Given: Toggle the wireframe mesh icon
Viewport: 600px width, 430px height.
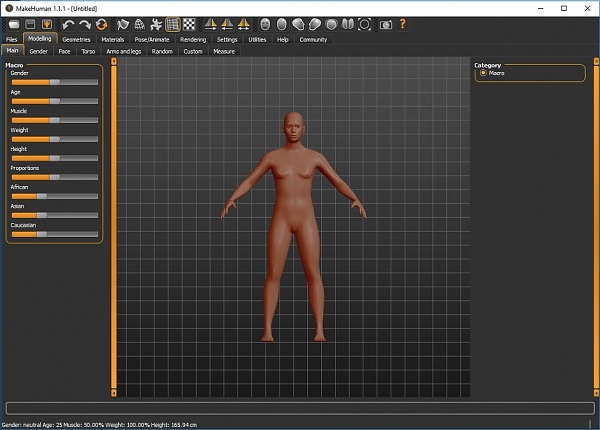Looking at the screenshot, I should click(x=139, y=24).
